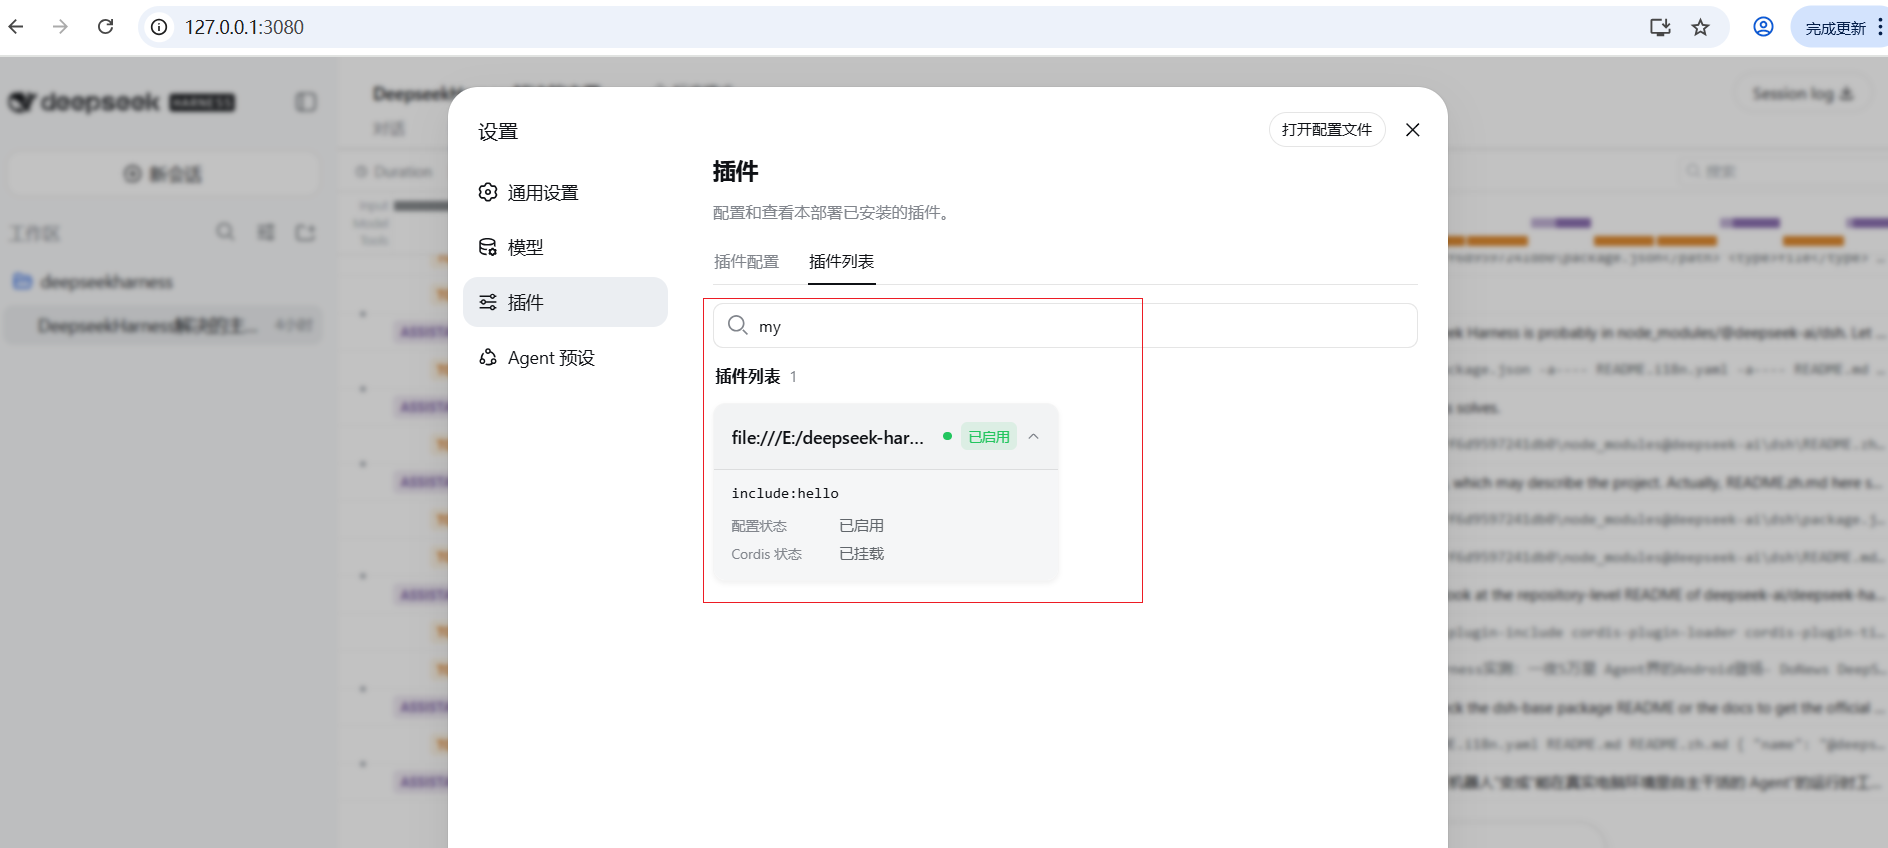The height and width of the screenshot is (848, 1888).
Task: Click the file:///E:/deepseek-har... plugin name
Action: click(827, 438)
